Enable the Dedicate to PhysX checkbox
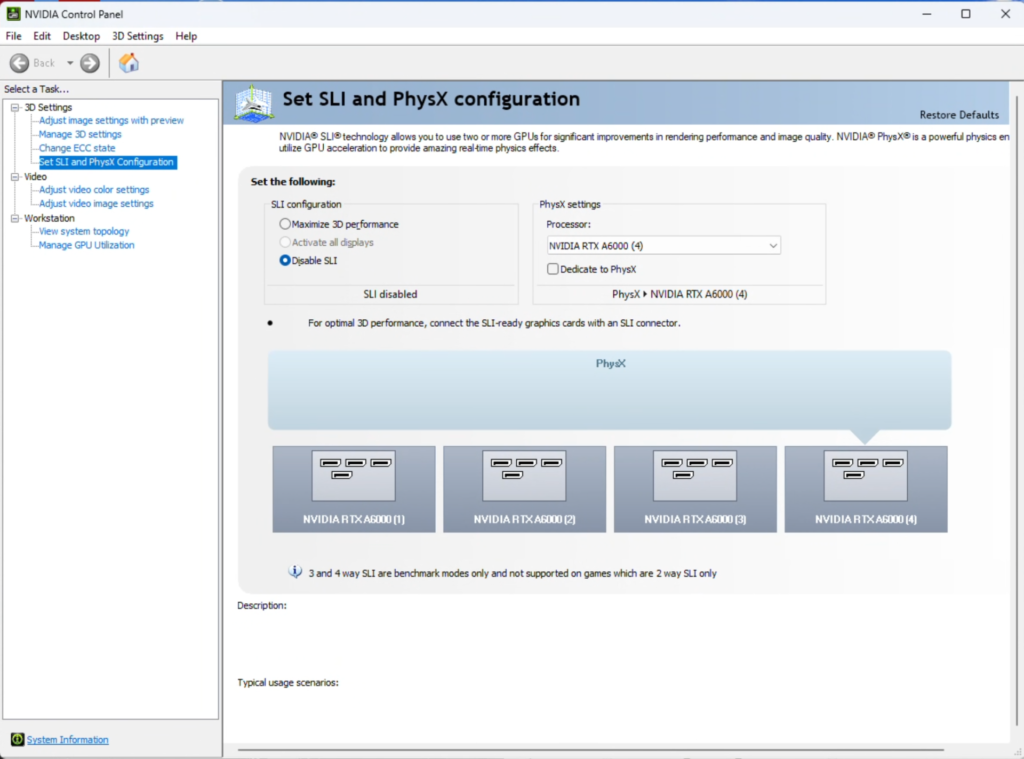 [553, 269]
